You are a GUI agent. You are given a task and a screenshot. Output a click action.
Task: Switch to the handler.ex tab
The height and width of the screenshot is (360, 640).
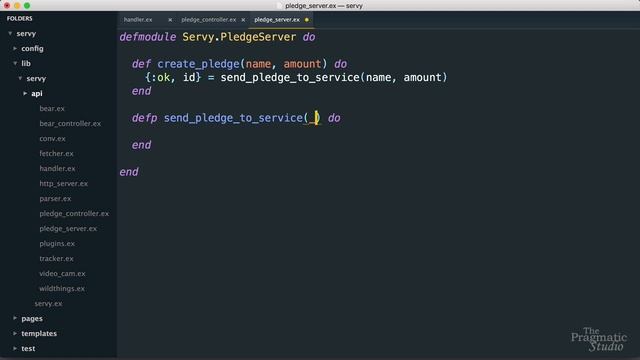click(x=138, y=20)
